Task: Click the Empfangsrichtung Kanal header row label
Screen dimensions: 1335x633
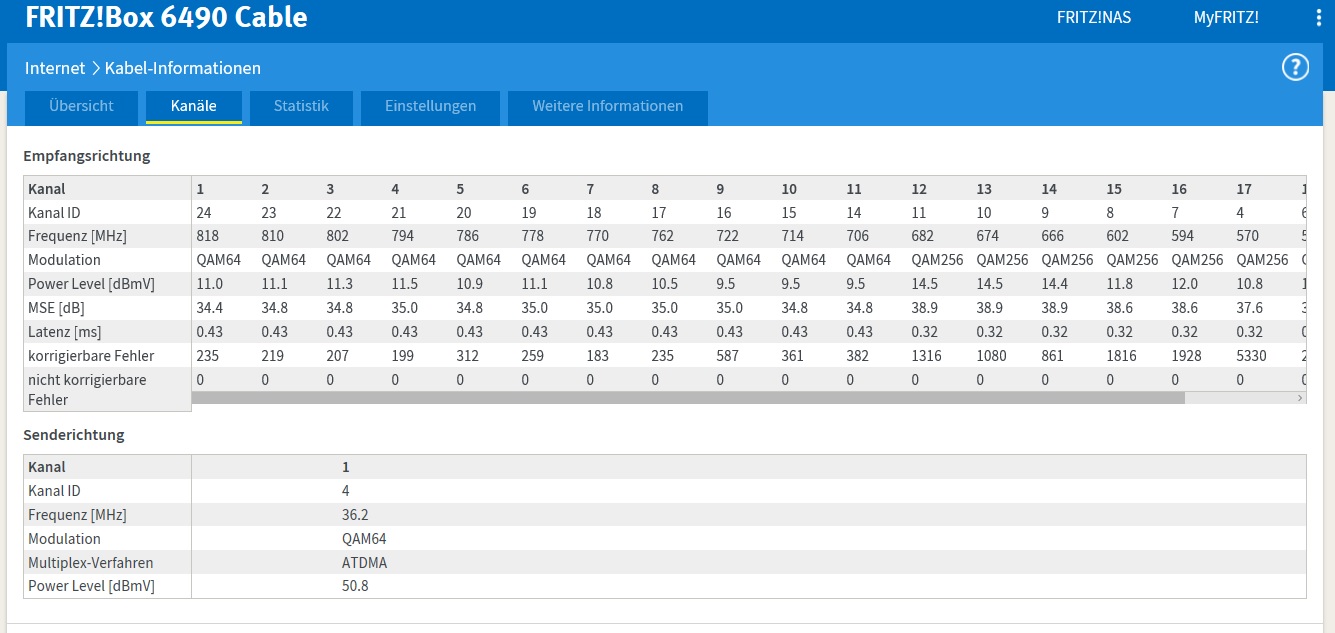Action: [46, 189]
